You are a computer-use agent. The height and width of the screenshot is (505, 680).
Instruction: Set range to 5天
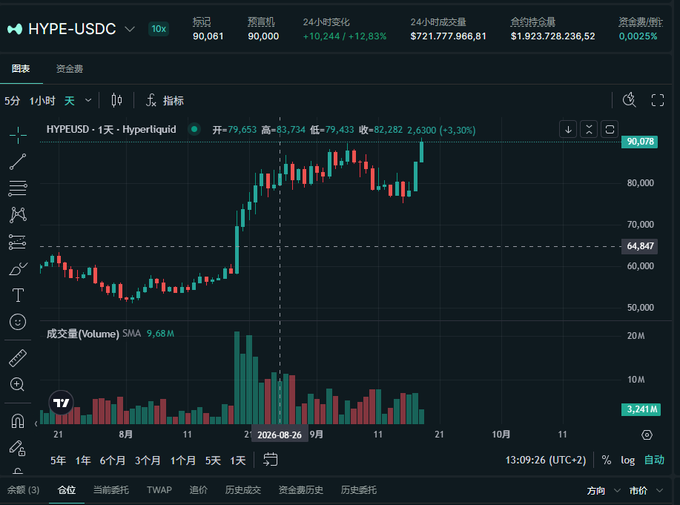(213, 460)
